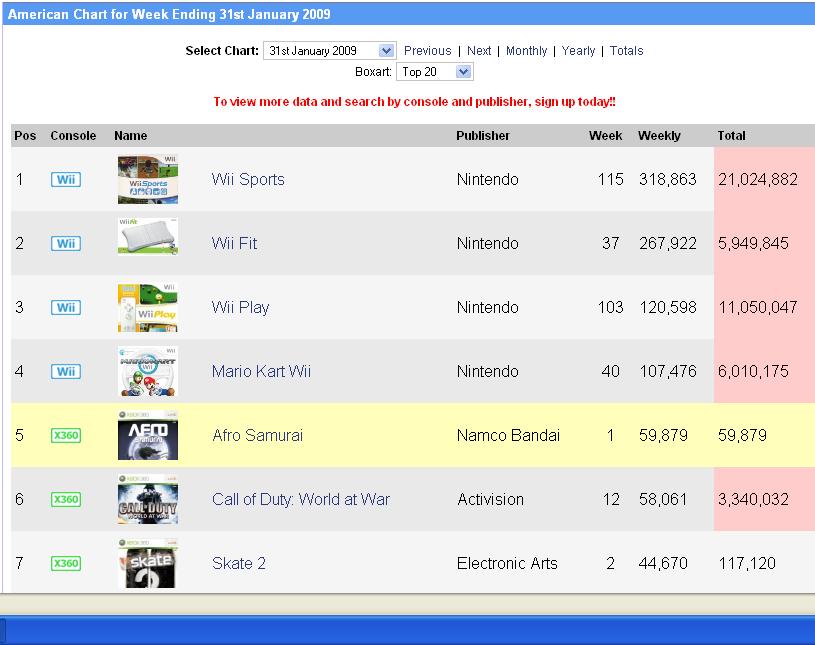
Task: Open the Mario Kart Wii boxart thumbnail
Action: (x=148, y=371)
